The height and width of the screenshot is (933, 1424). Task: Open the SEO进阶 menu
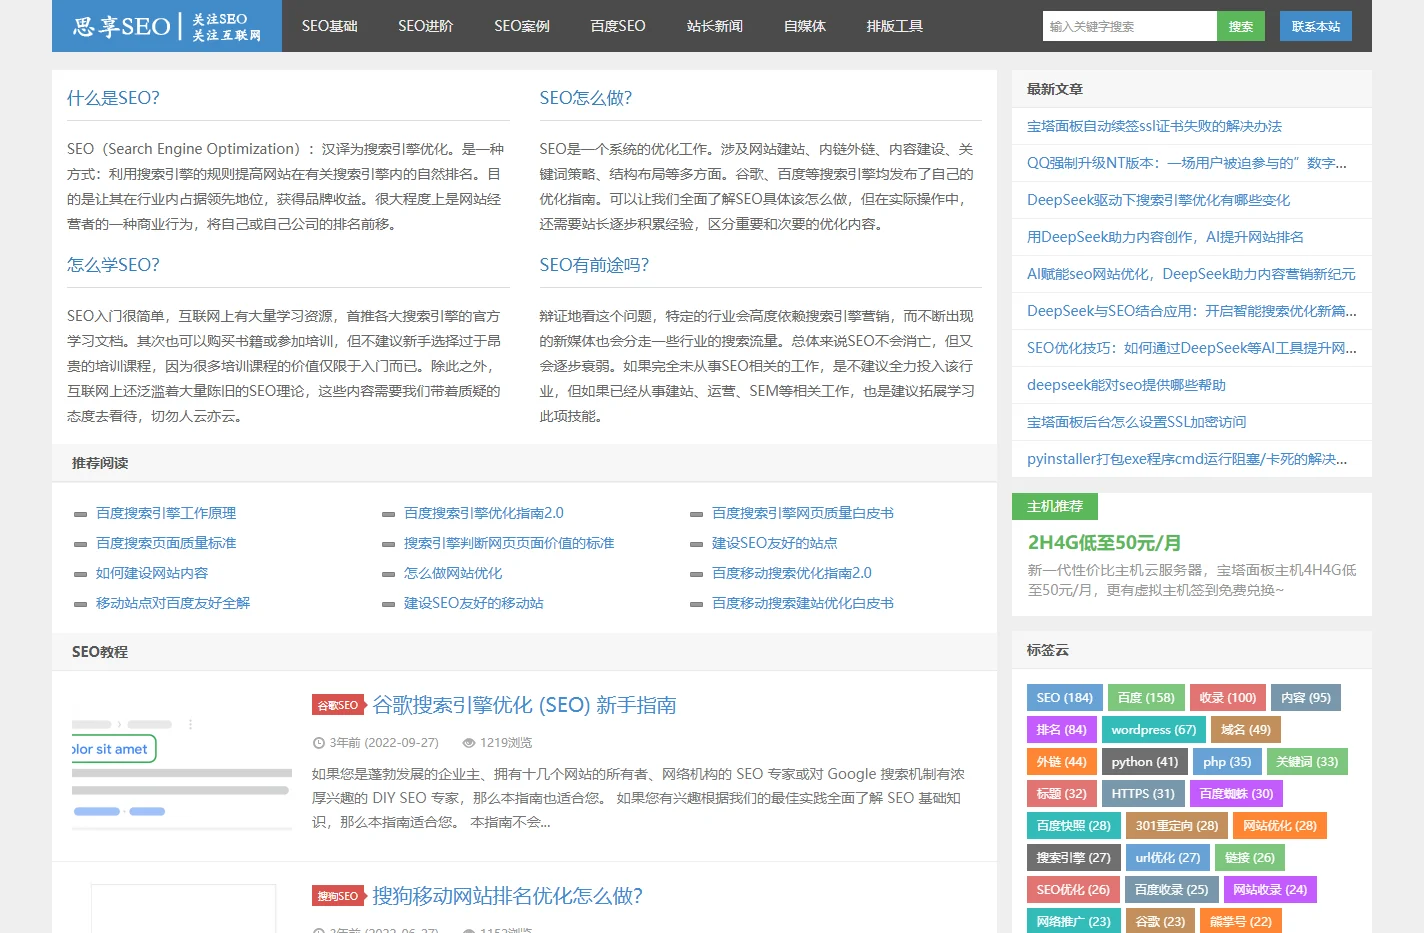[426, 26]
